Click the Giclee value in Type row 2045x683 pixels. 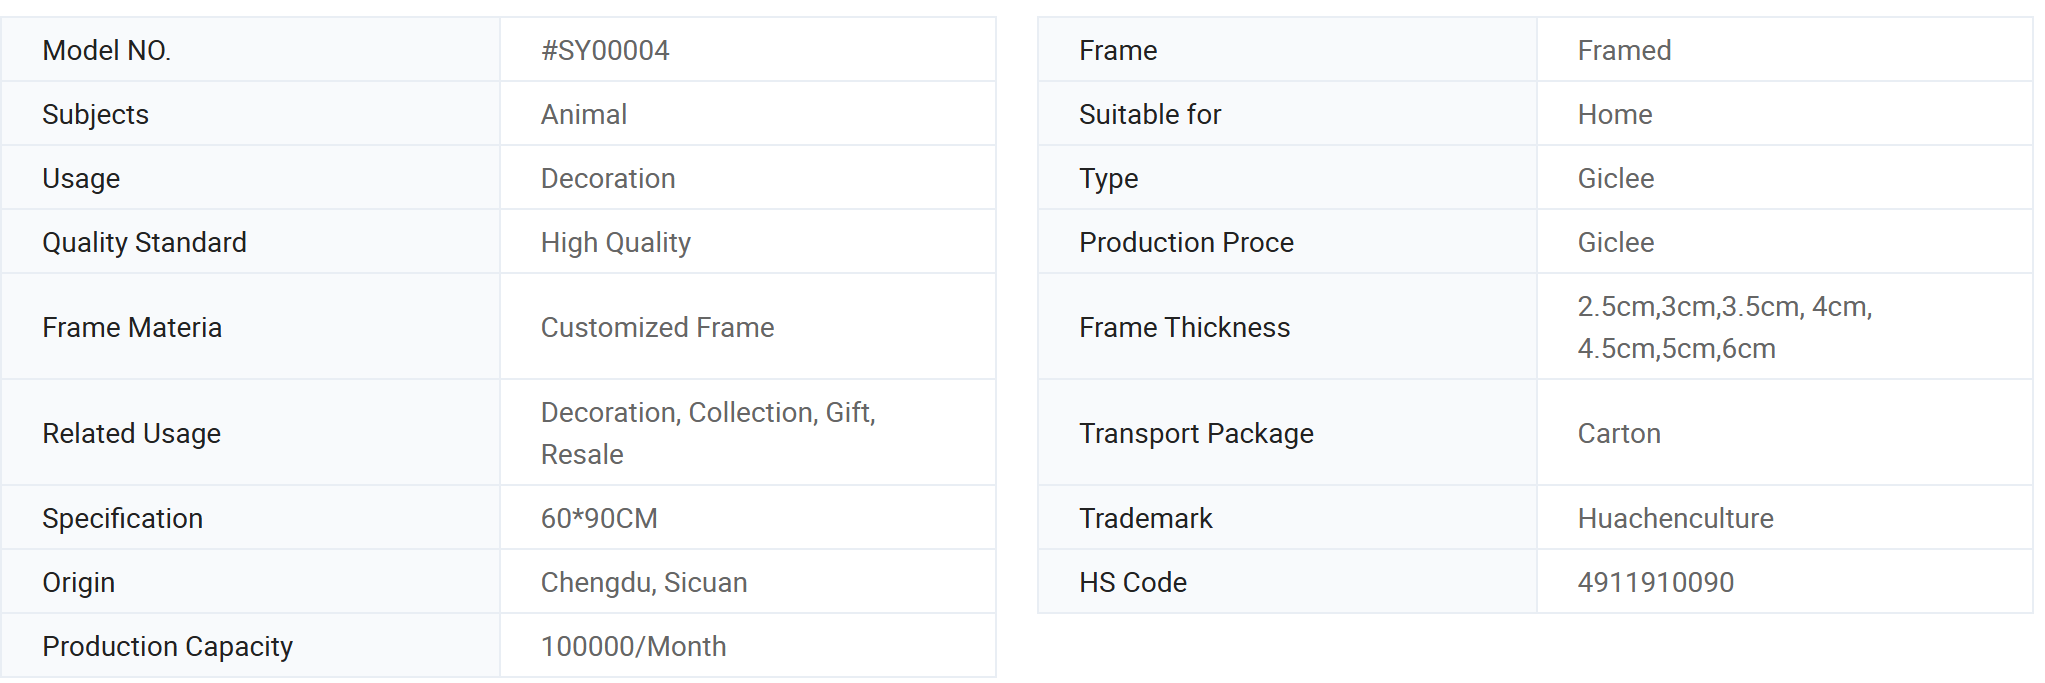pyautogui.click(x=1616, y=178)
